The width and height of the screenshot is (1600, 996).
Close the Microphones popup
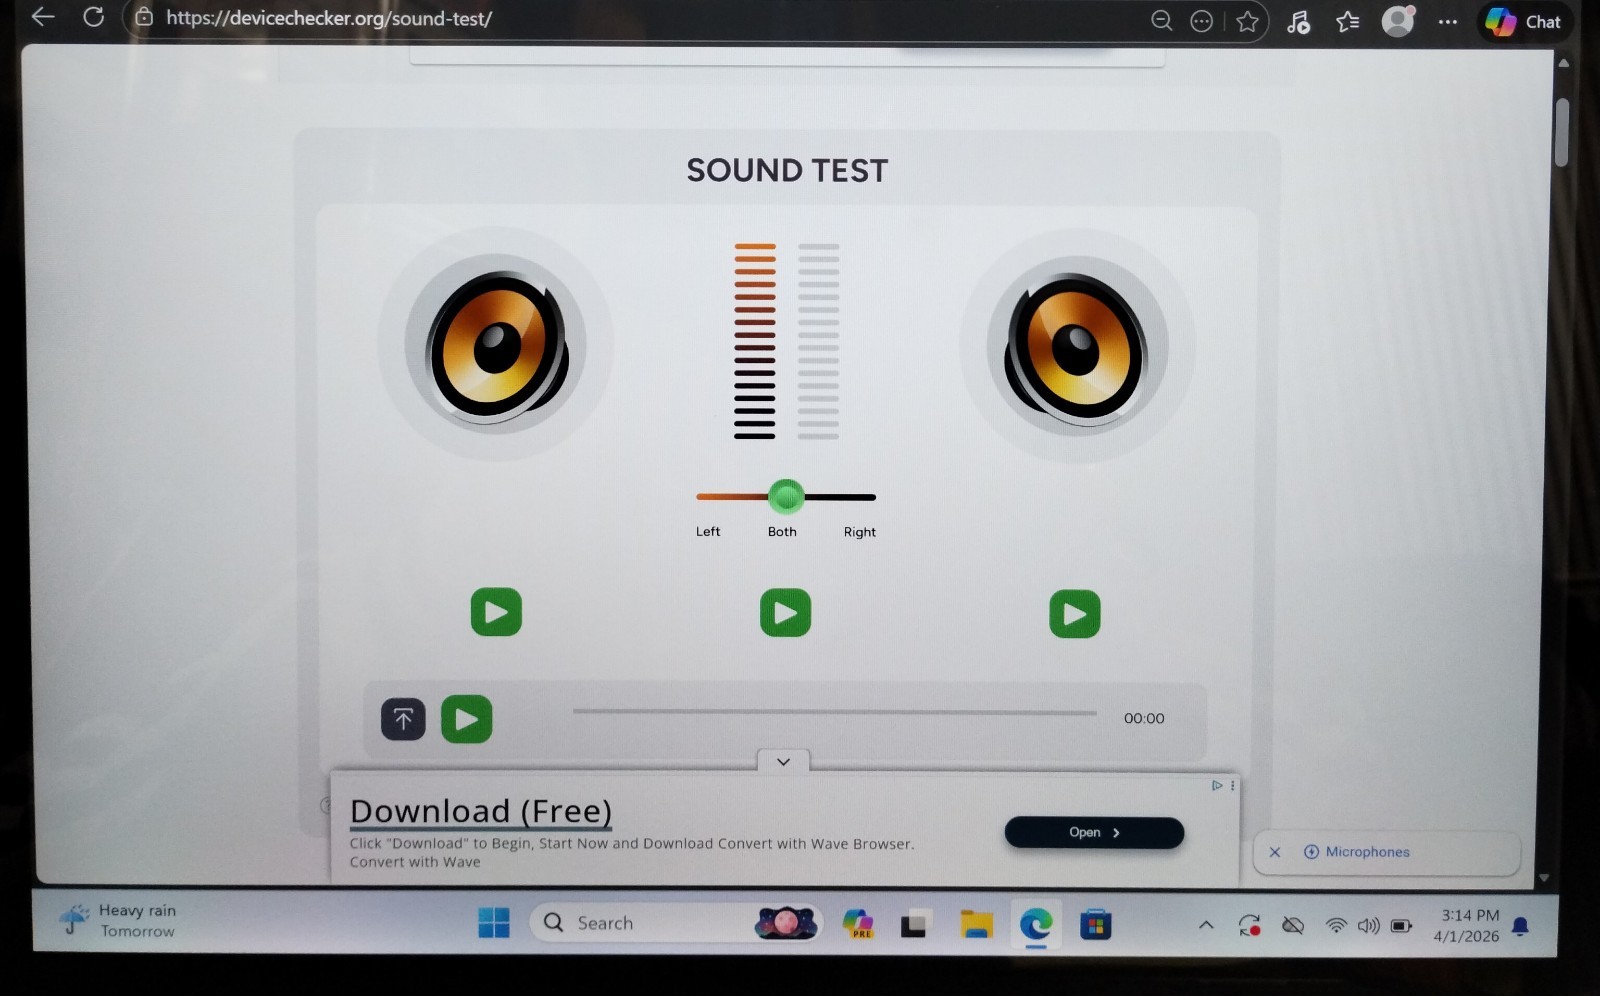pyautogui.click(x=1274, y=852)
